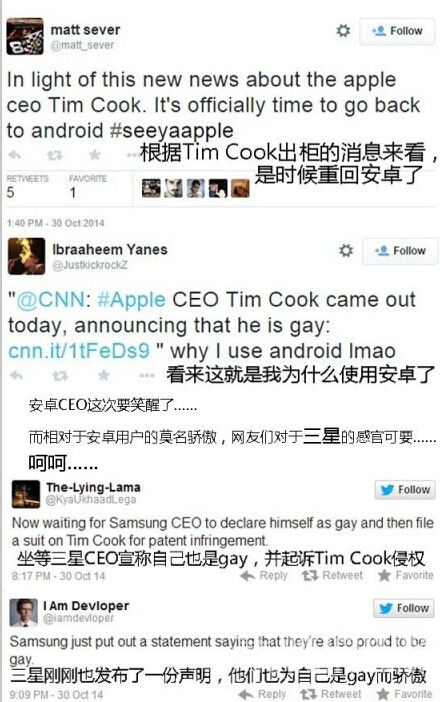View first retweeter avatar under matt sever's tweet
The width and height of the screenshot is (440, 702).
tap(151, 188)
